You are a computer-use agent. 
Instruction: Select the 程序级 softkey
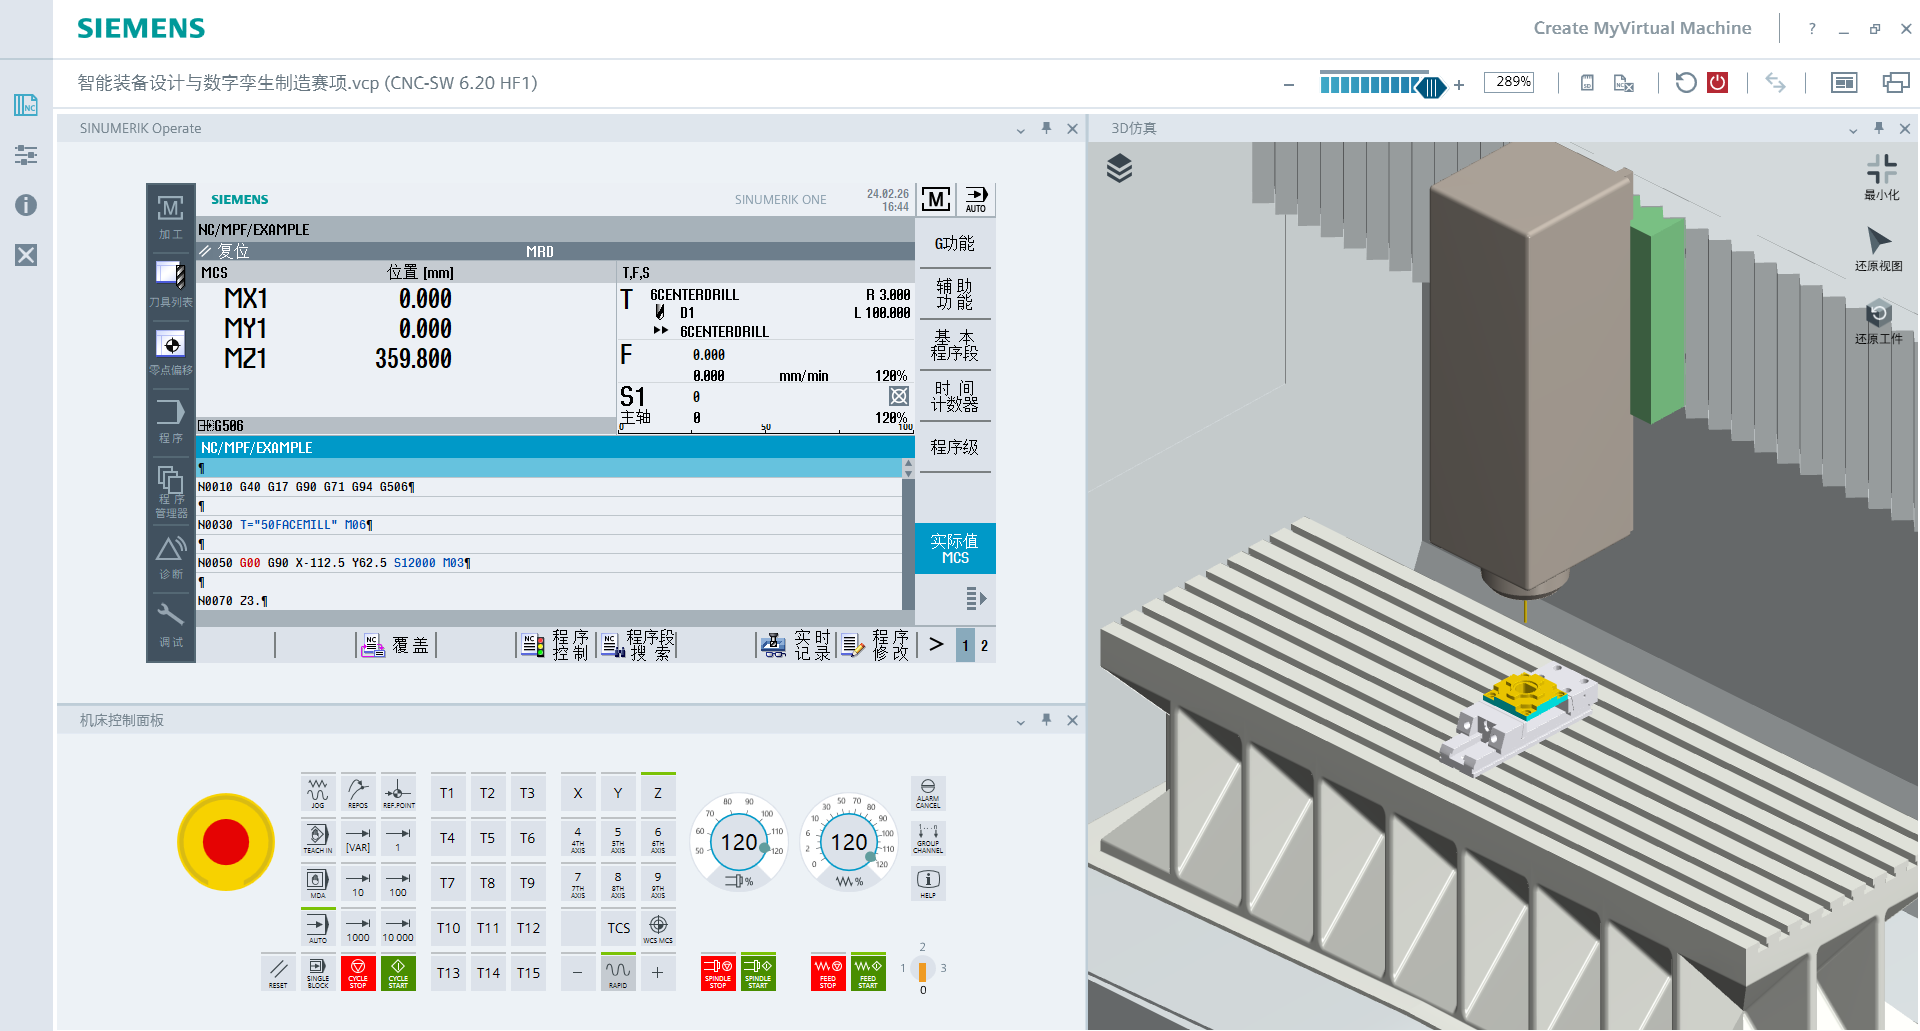954,447
